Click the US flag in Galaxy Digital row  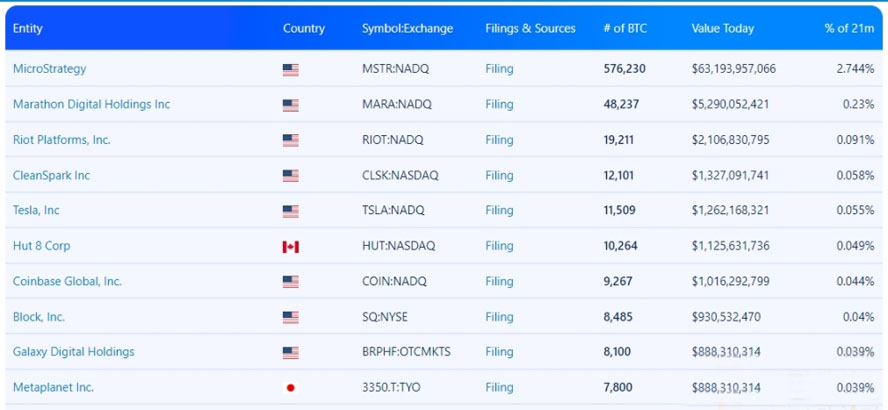point(291,352)
